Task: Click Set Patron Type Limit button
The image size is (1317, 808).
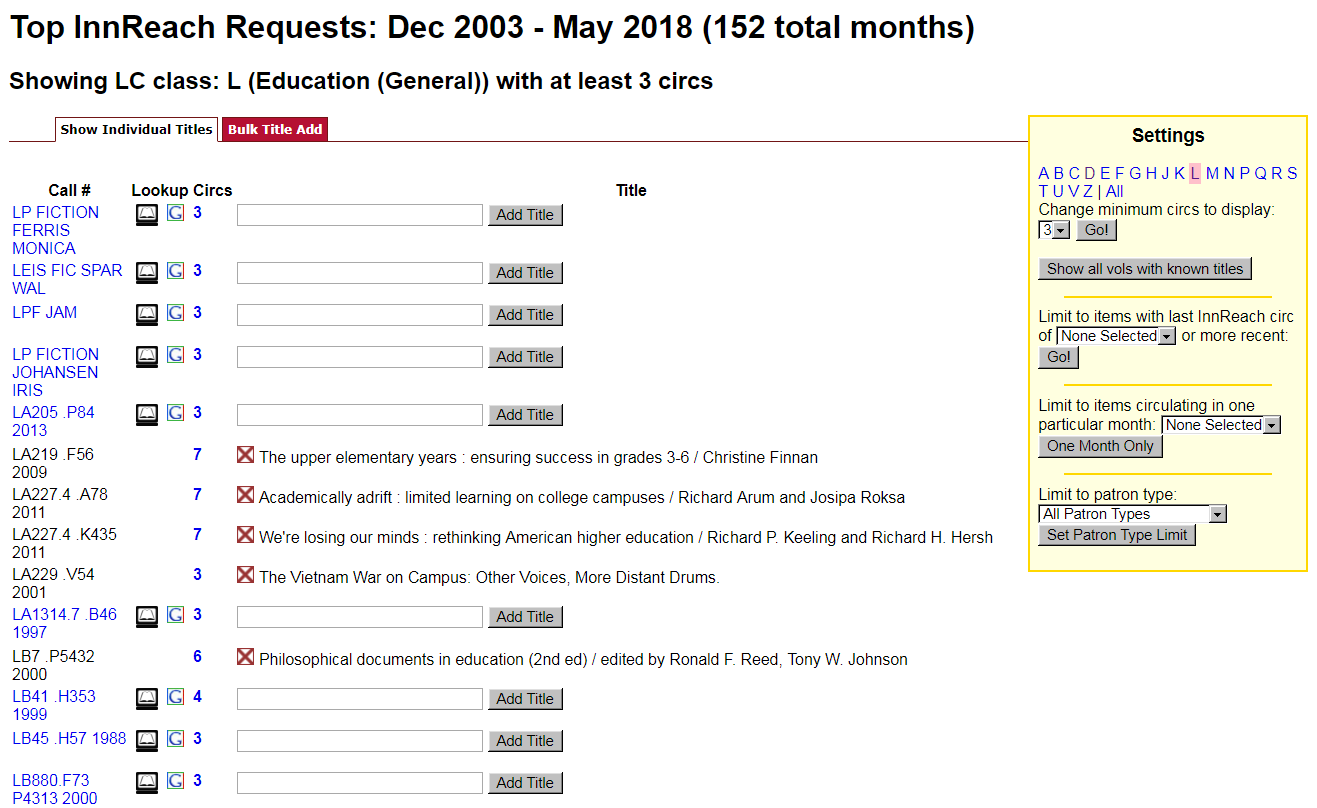Action: click(x=1116, y=535)
